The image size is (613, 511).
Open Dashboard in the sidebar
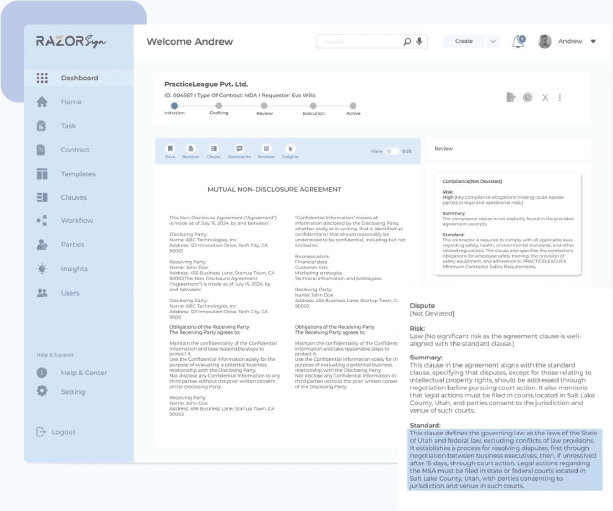[x=79, y=78]
